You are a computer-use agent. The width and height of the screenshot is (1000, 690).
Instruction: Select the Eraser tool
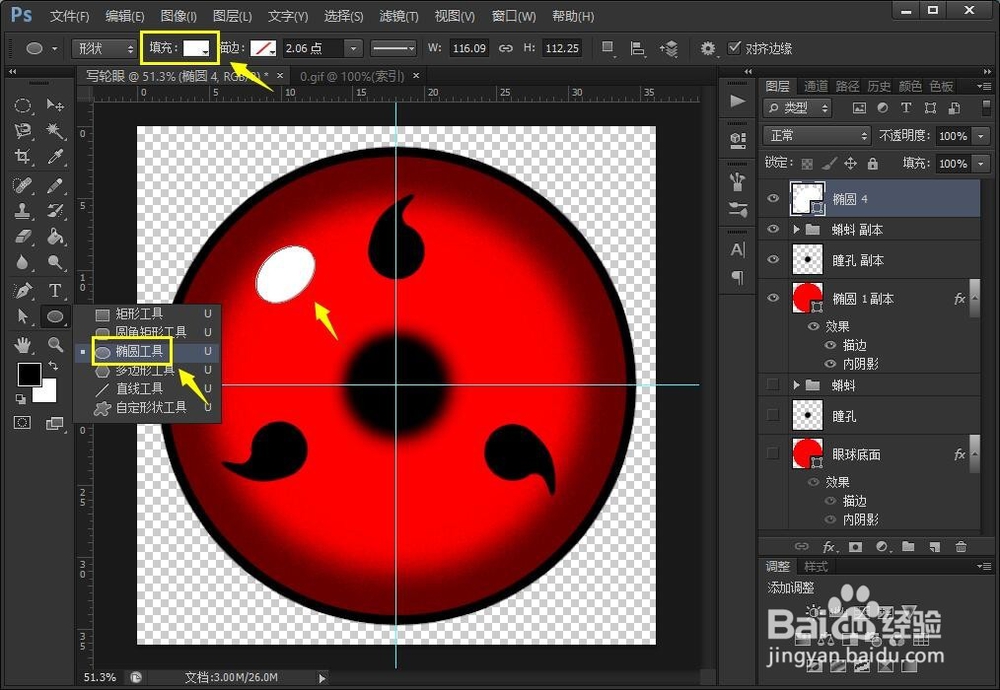click(x=23, y=237)
